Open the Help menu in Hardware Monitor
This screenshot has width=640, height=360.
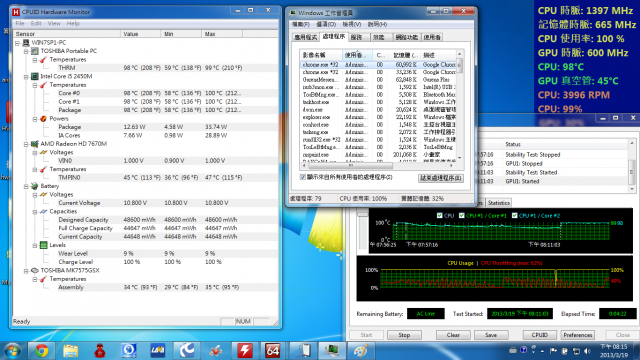click(x=73, y=24)
